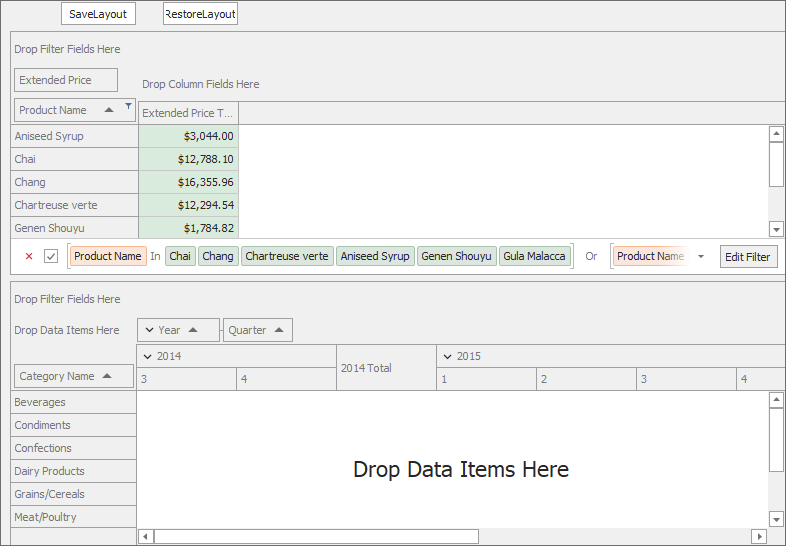Toggle the filter enabled checkbox

coord(51,256)
